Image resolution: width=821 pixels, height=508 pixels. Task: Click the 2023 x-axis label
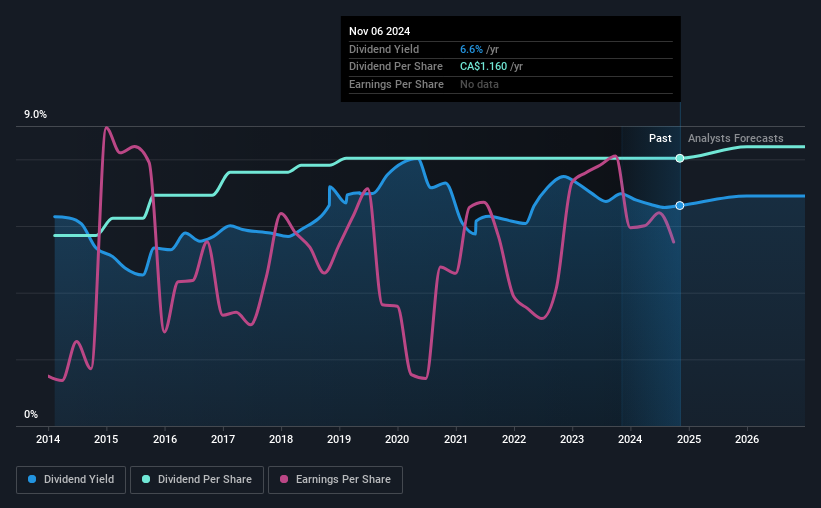point(572,439)
